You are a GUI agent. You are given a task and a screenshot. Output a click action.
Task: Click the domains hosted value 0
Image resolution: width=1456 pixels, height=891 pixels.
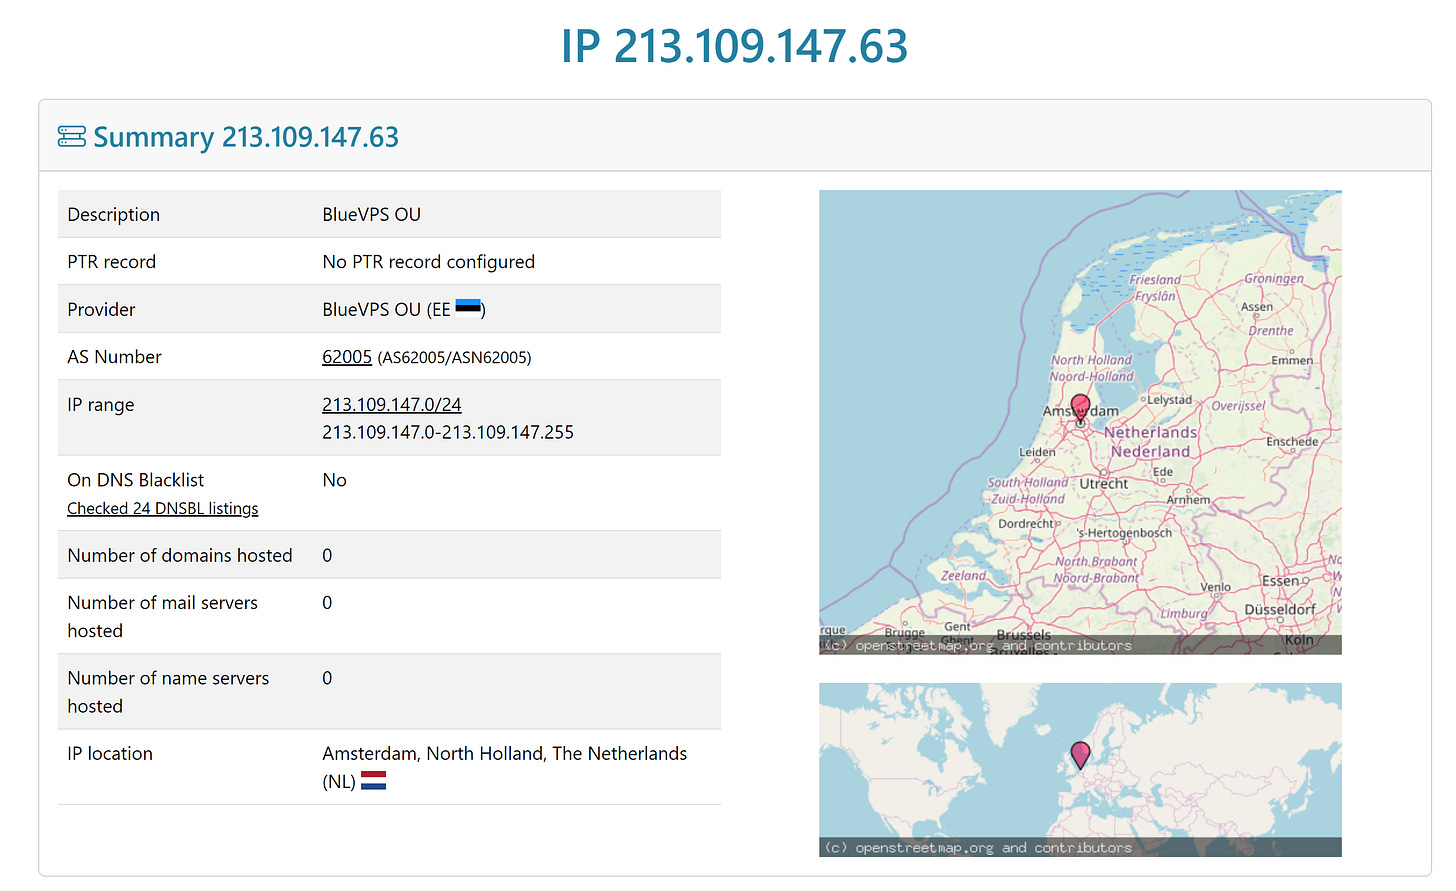point(327,556)
